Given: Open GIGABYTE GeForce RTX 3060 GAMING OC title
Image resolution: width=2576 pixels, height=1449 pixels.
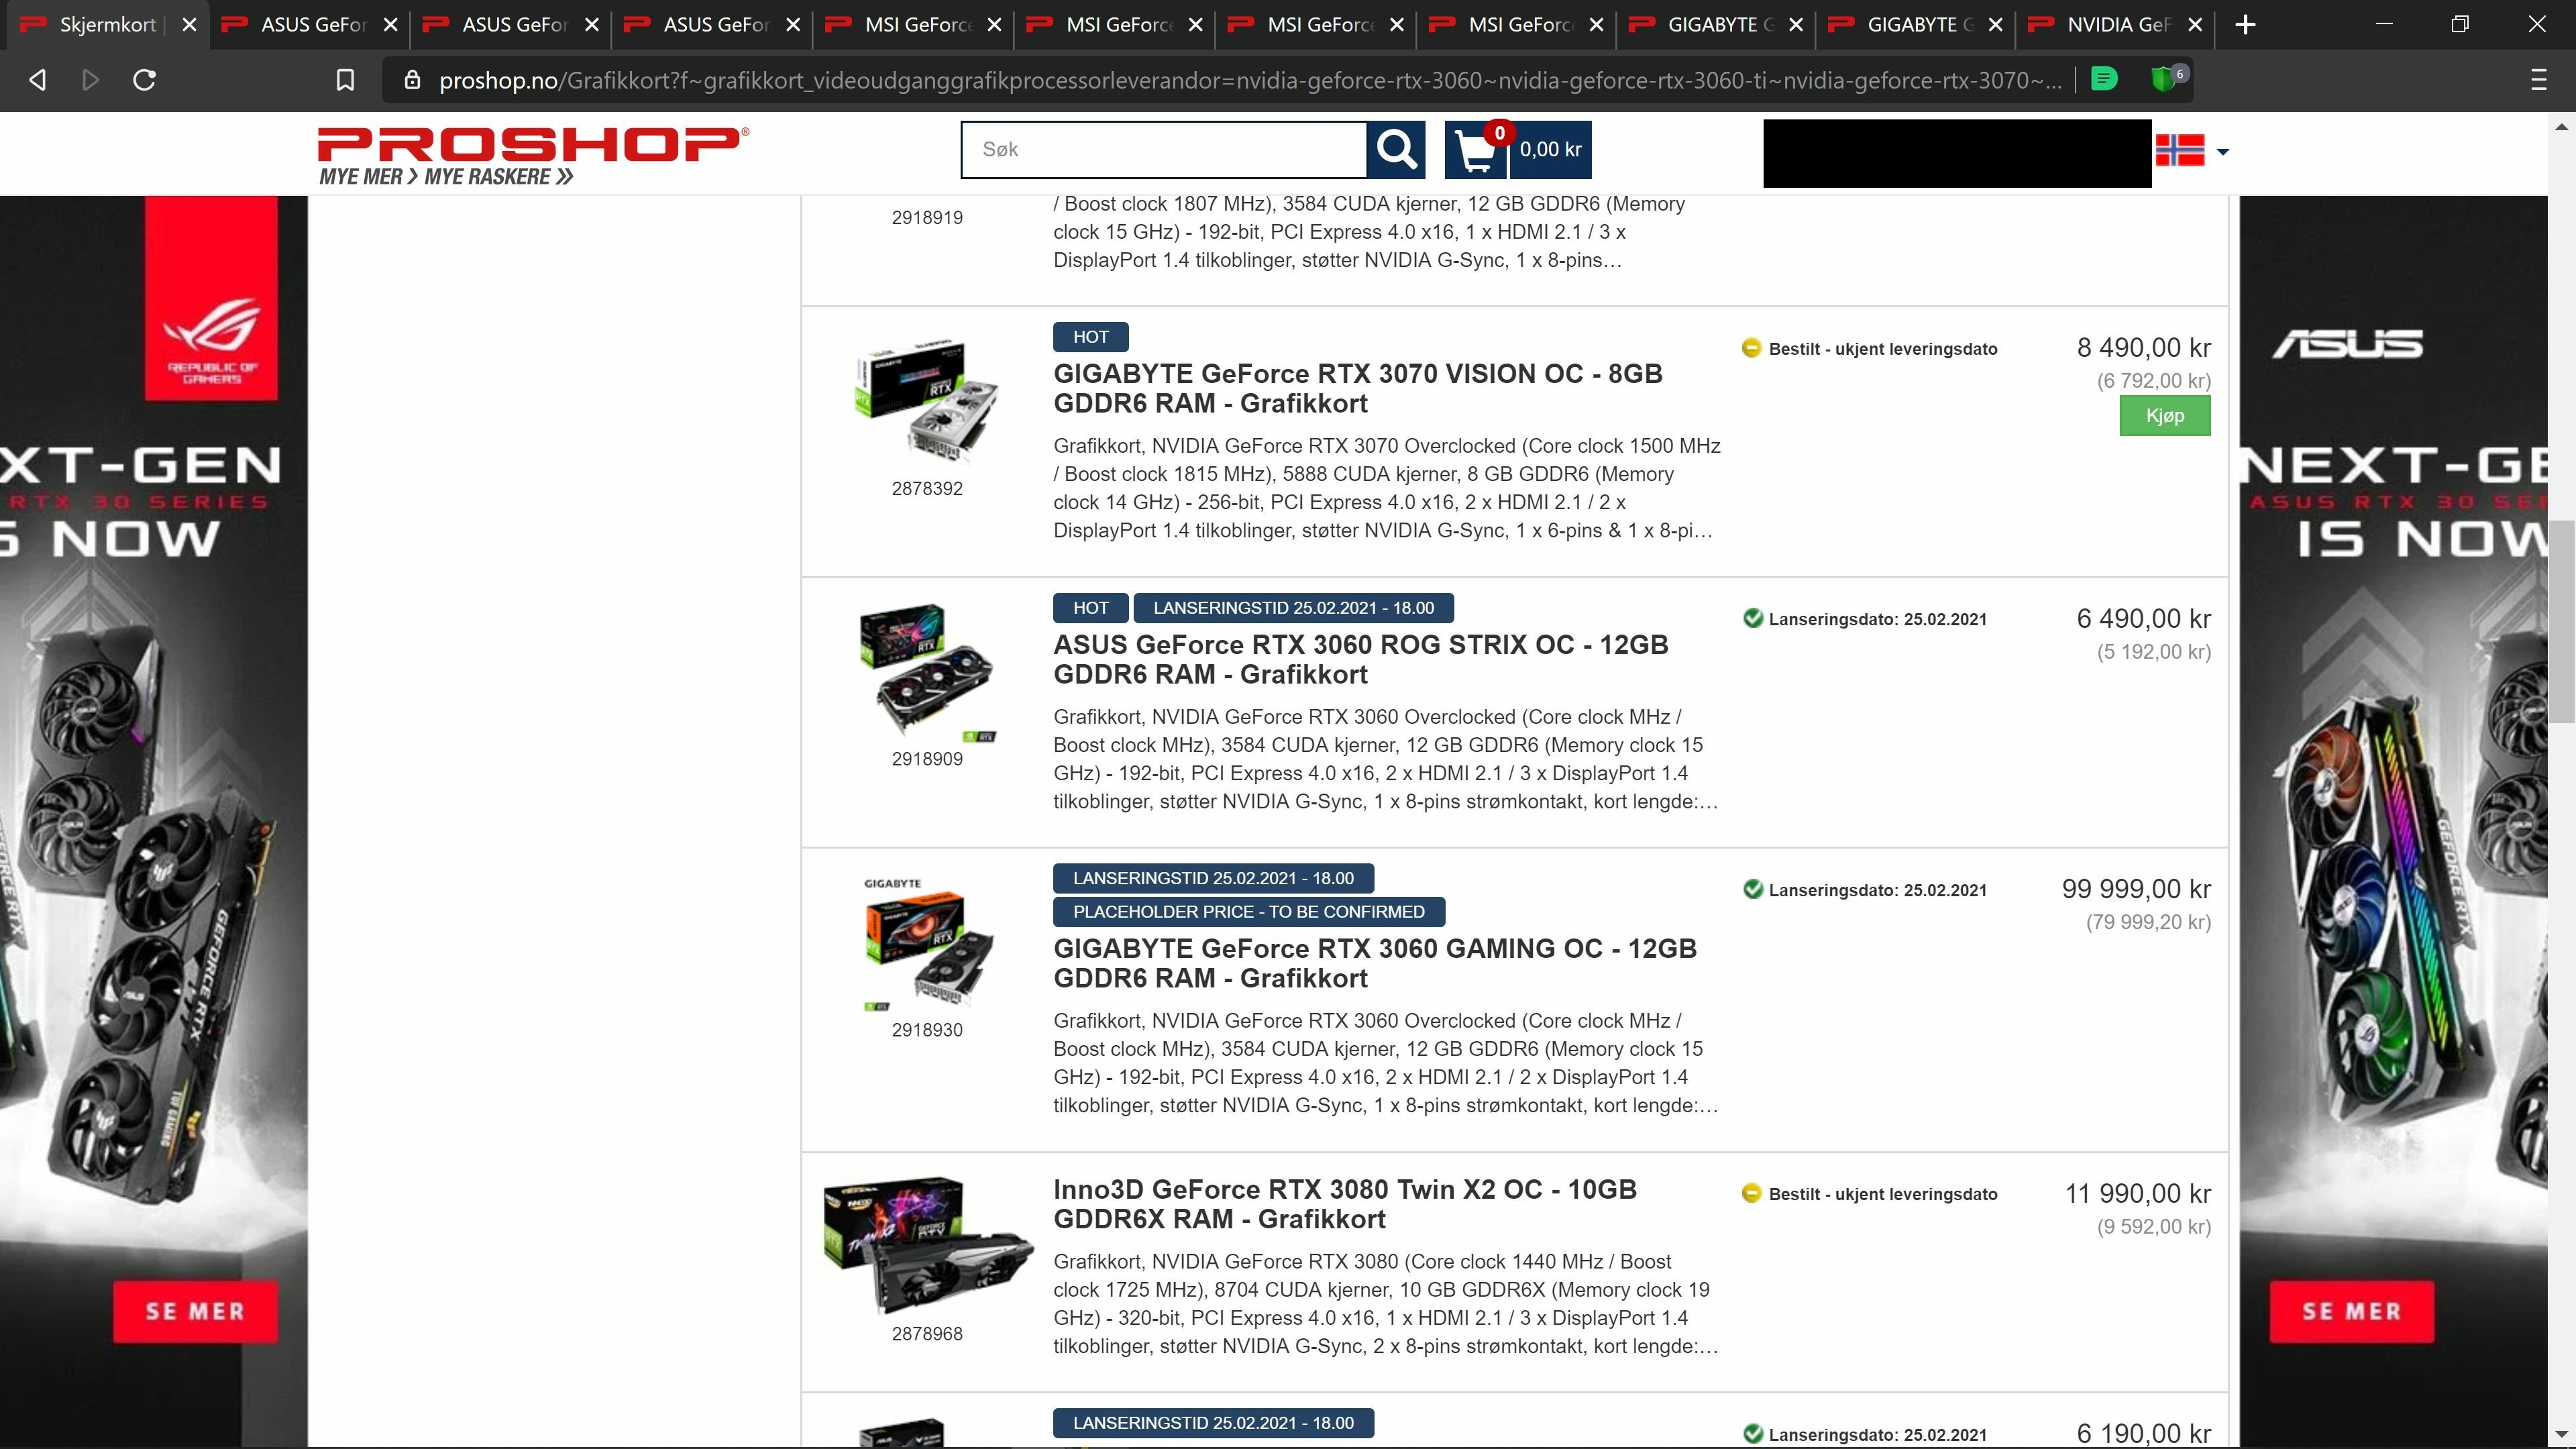Looking at the screenshot, I should 1375,963.
